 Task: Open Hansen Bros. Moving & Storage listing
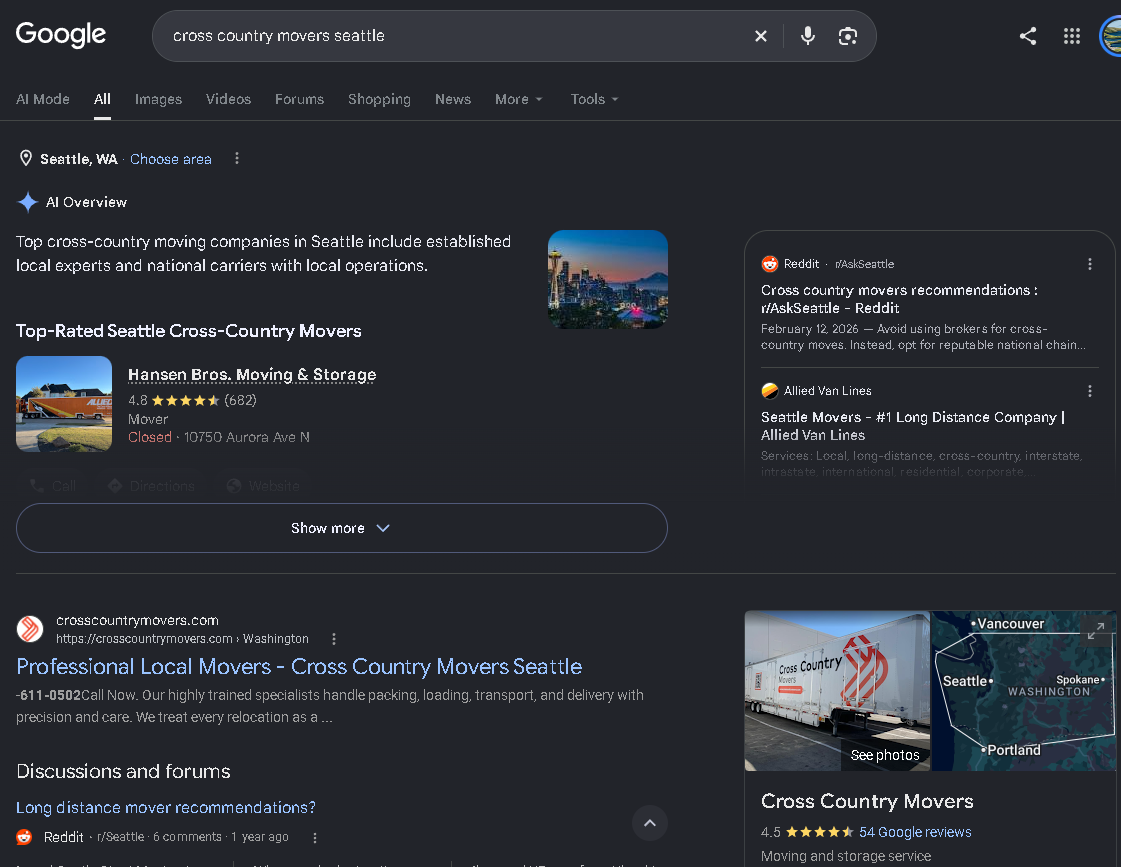[252, 375]
